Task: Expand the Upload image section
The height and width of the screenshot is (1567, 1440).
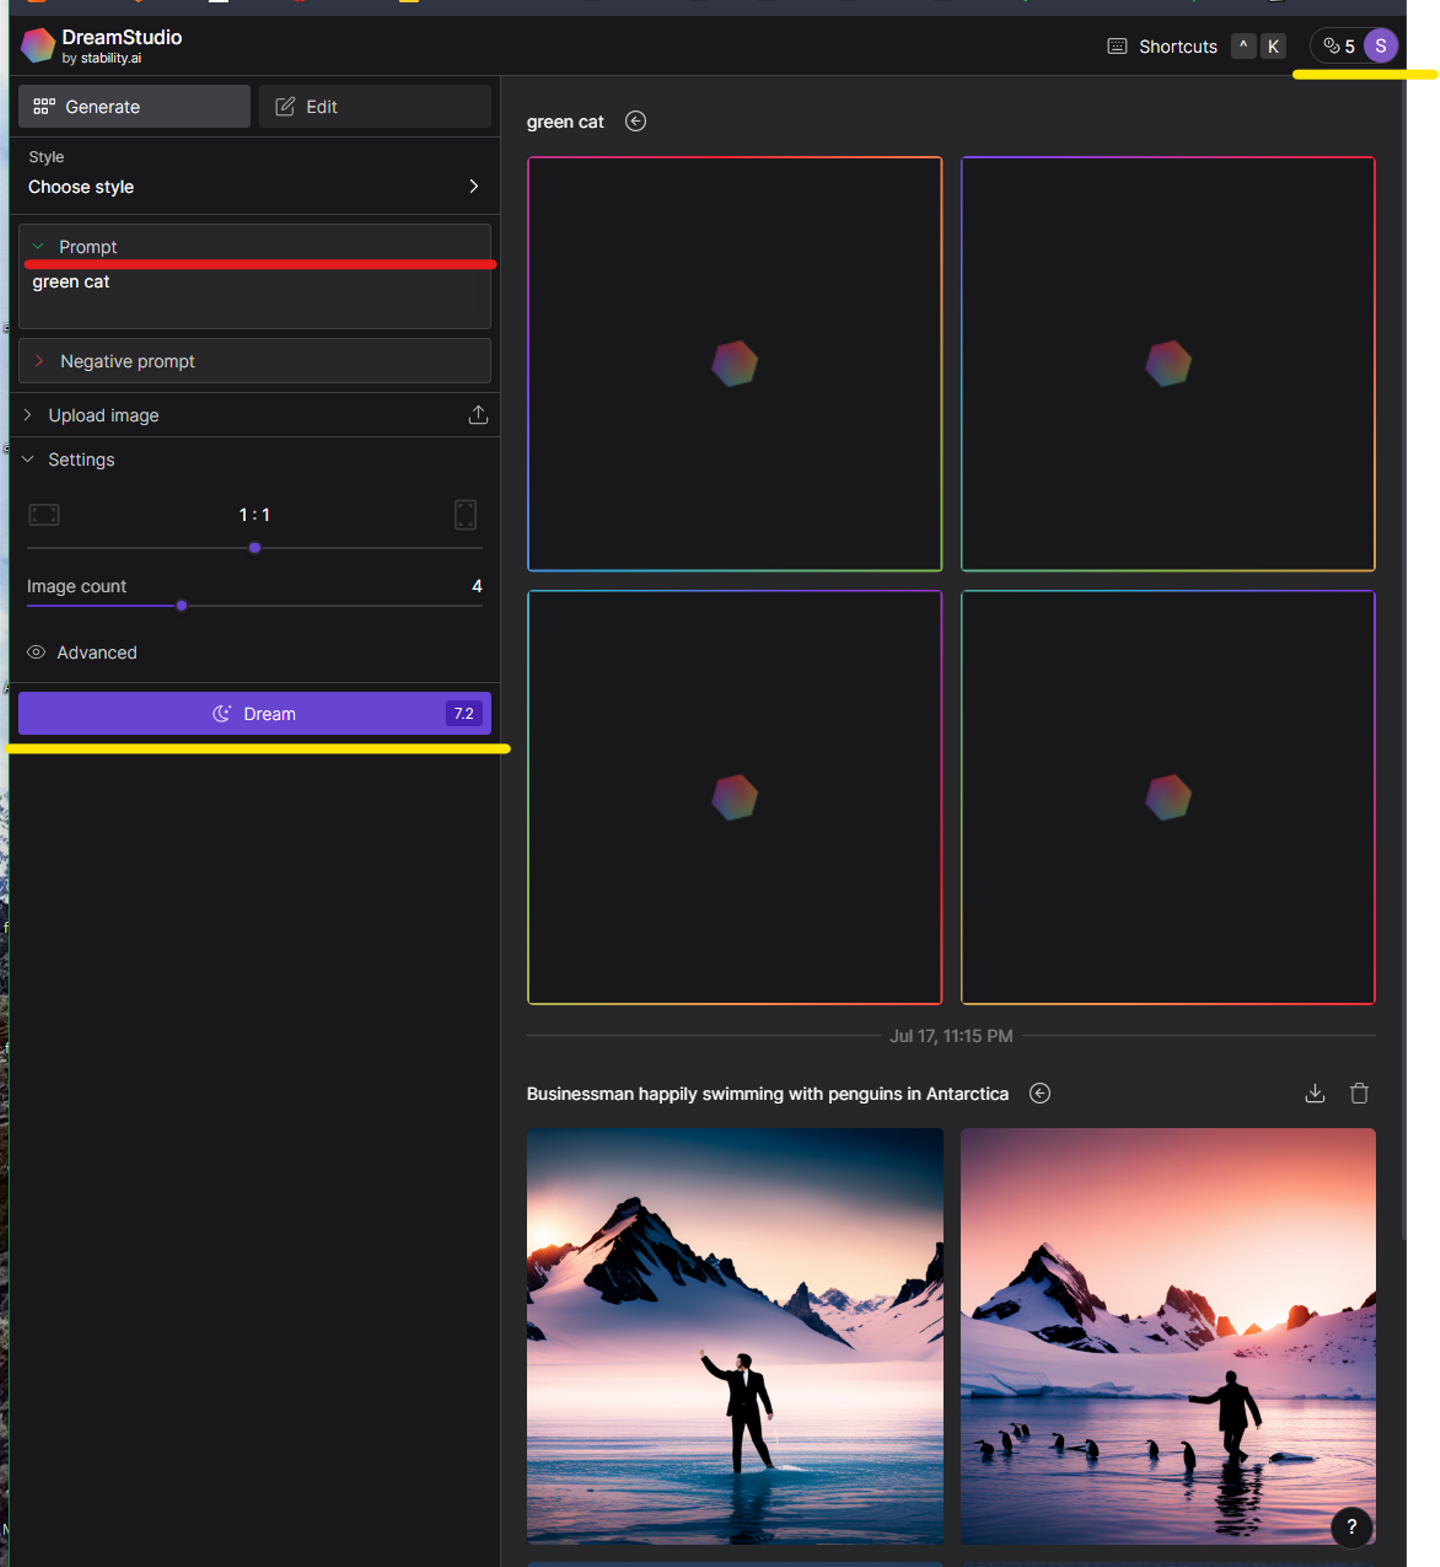Action: click(x=28, y=415)
